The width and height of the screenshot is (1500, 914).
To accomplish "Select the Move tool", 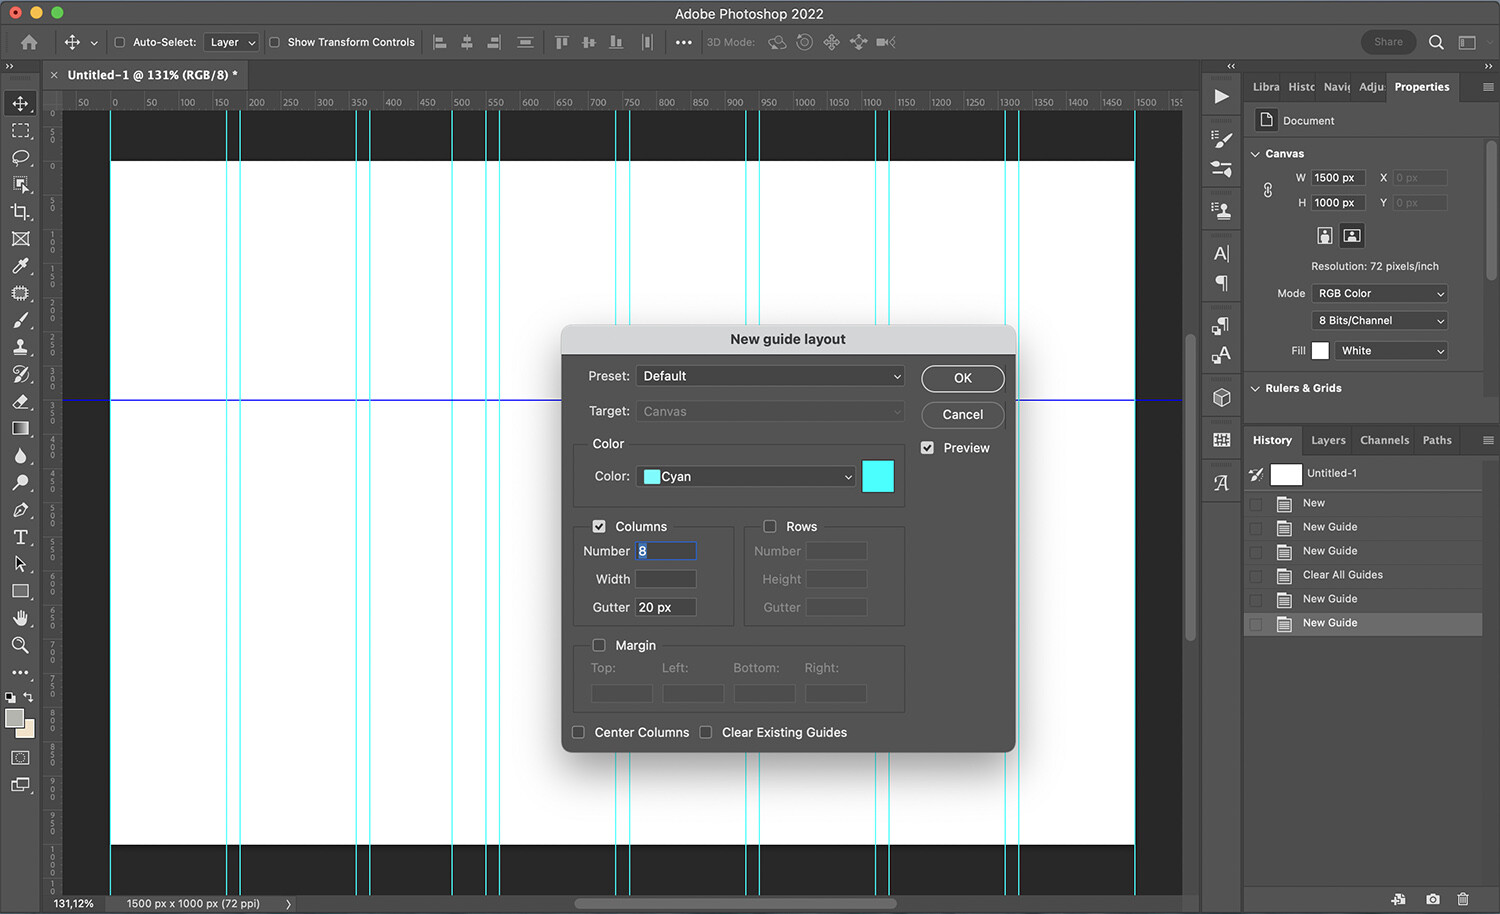I will [x=22, y=103].
